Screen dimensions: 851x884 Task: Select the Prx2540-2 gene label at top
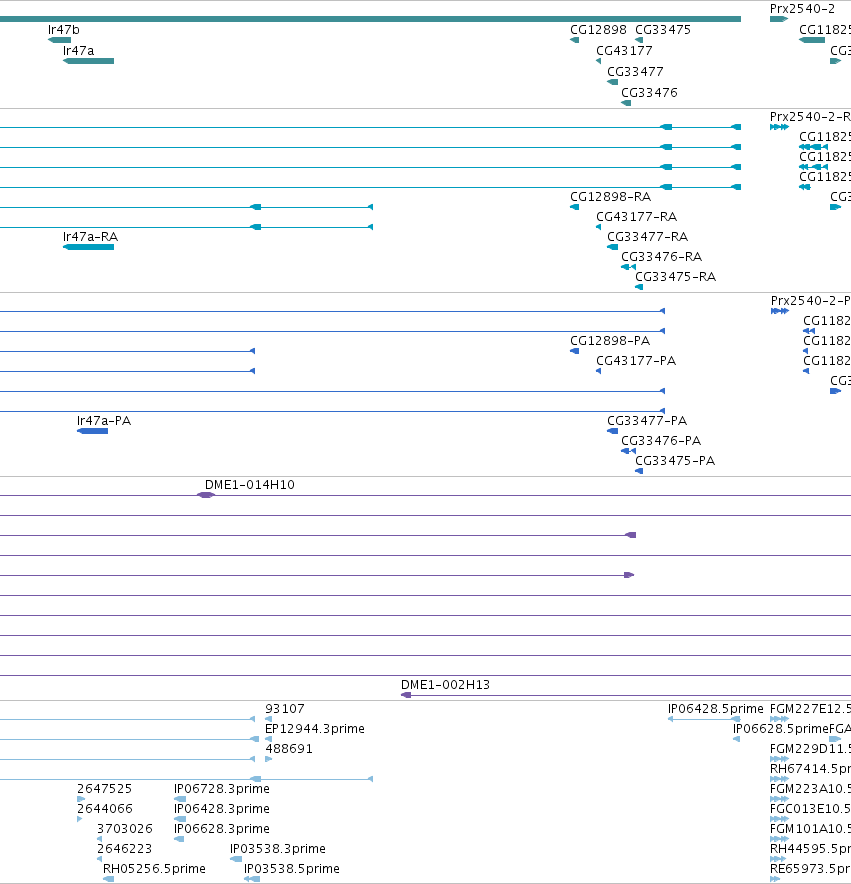point(802,9)
